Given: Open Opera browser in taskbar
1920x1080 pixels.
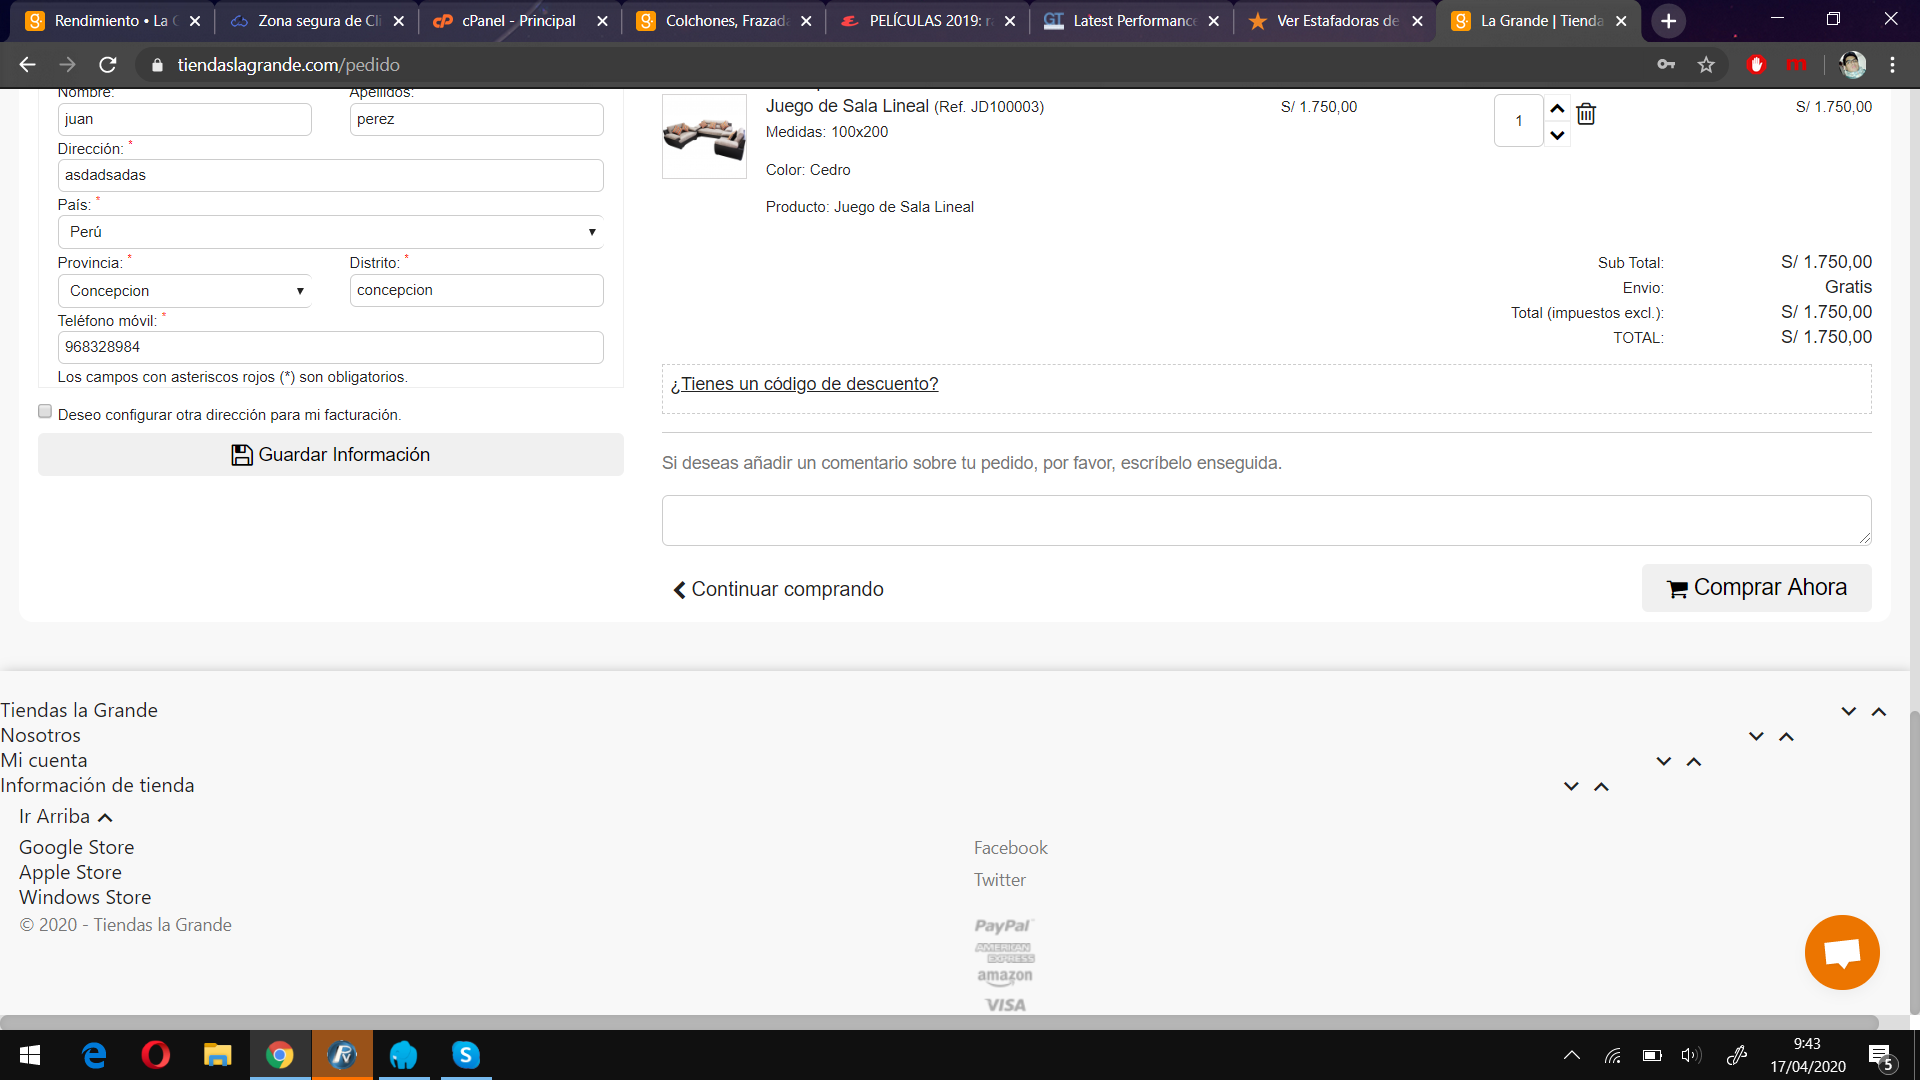Looking at the screenshot, I should click(x=156, y=1055).
